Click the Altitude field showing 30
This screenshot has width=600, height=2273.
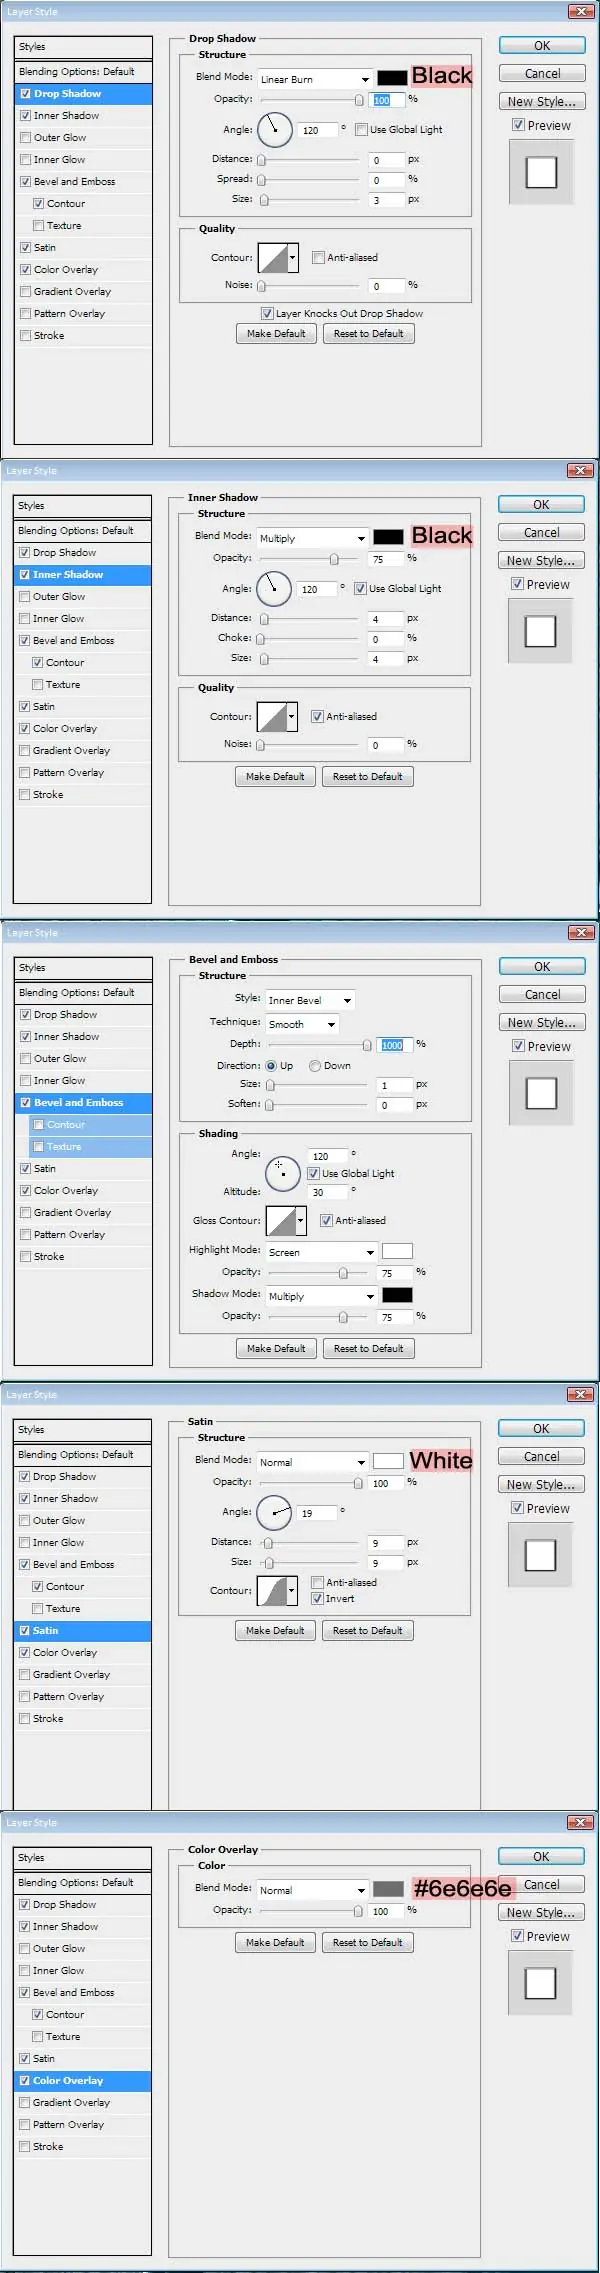click(x=329, y=1192)
